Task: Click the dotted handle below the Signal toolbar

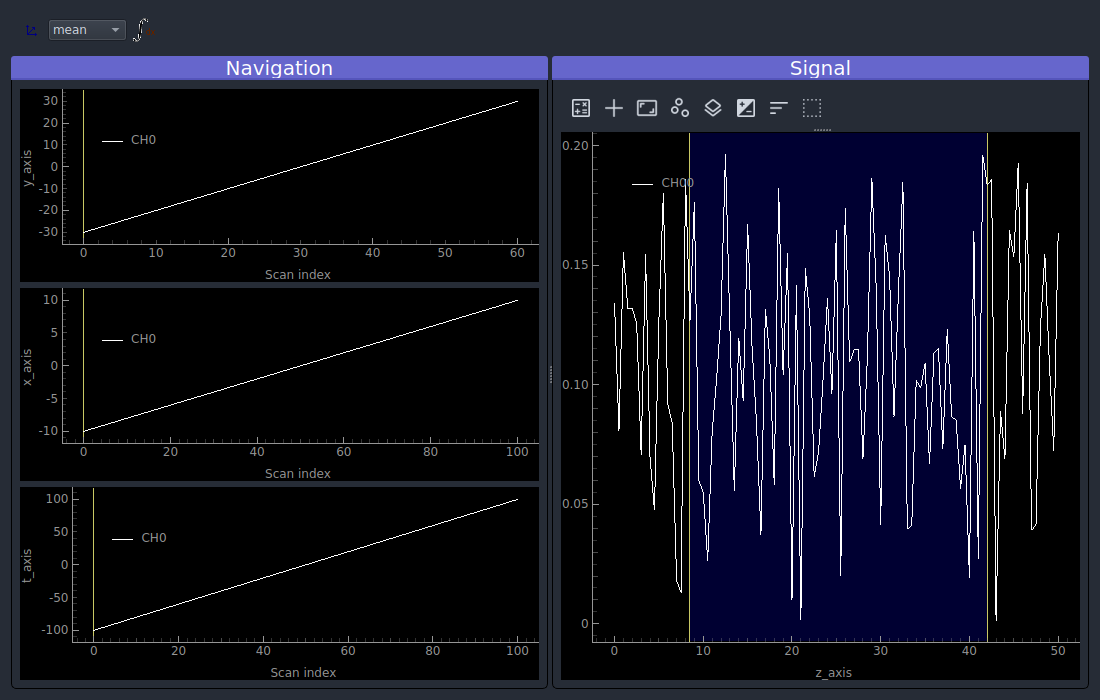Action: [x=822, y=130]
